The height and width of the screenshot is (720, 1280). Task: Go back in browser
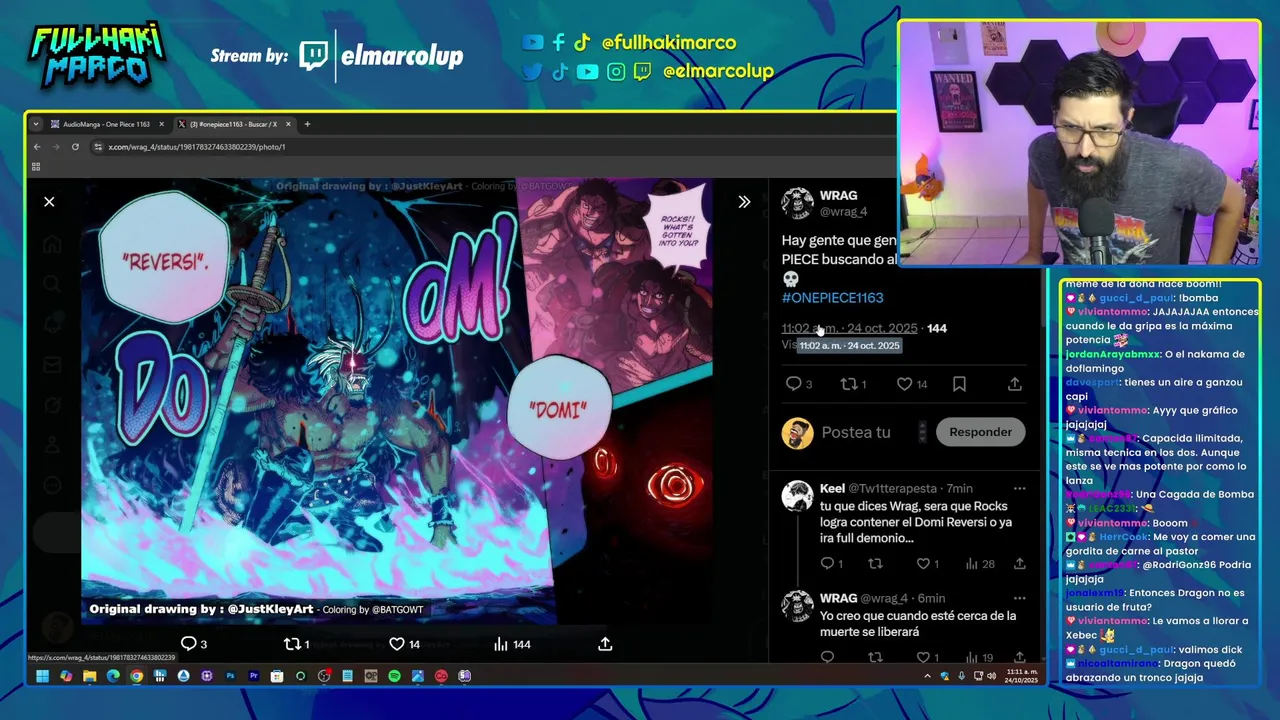click(x=37, y=147)
